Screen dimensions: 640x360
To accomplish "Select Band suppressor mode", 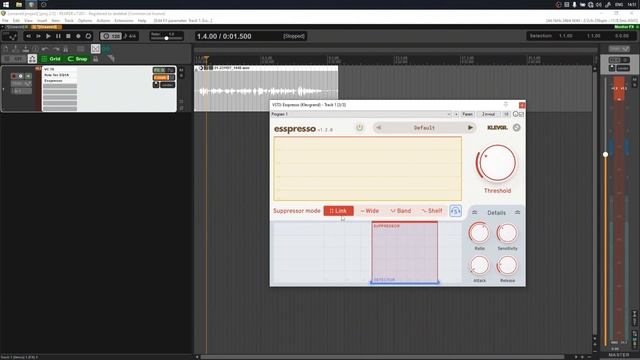I will [401, 211].
